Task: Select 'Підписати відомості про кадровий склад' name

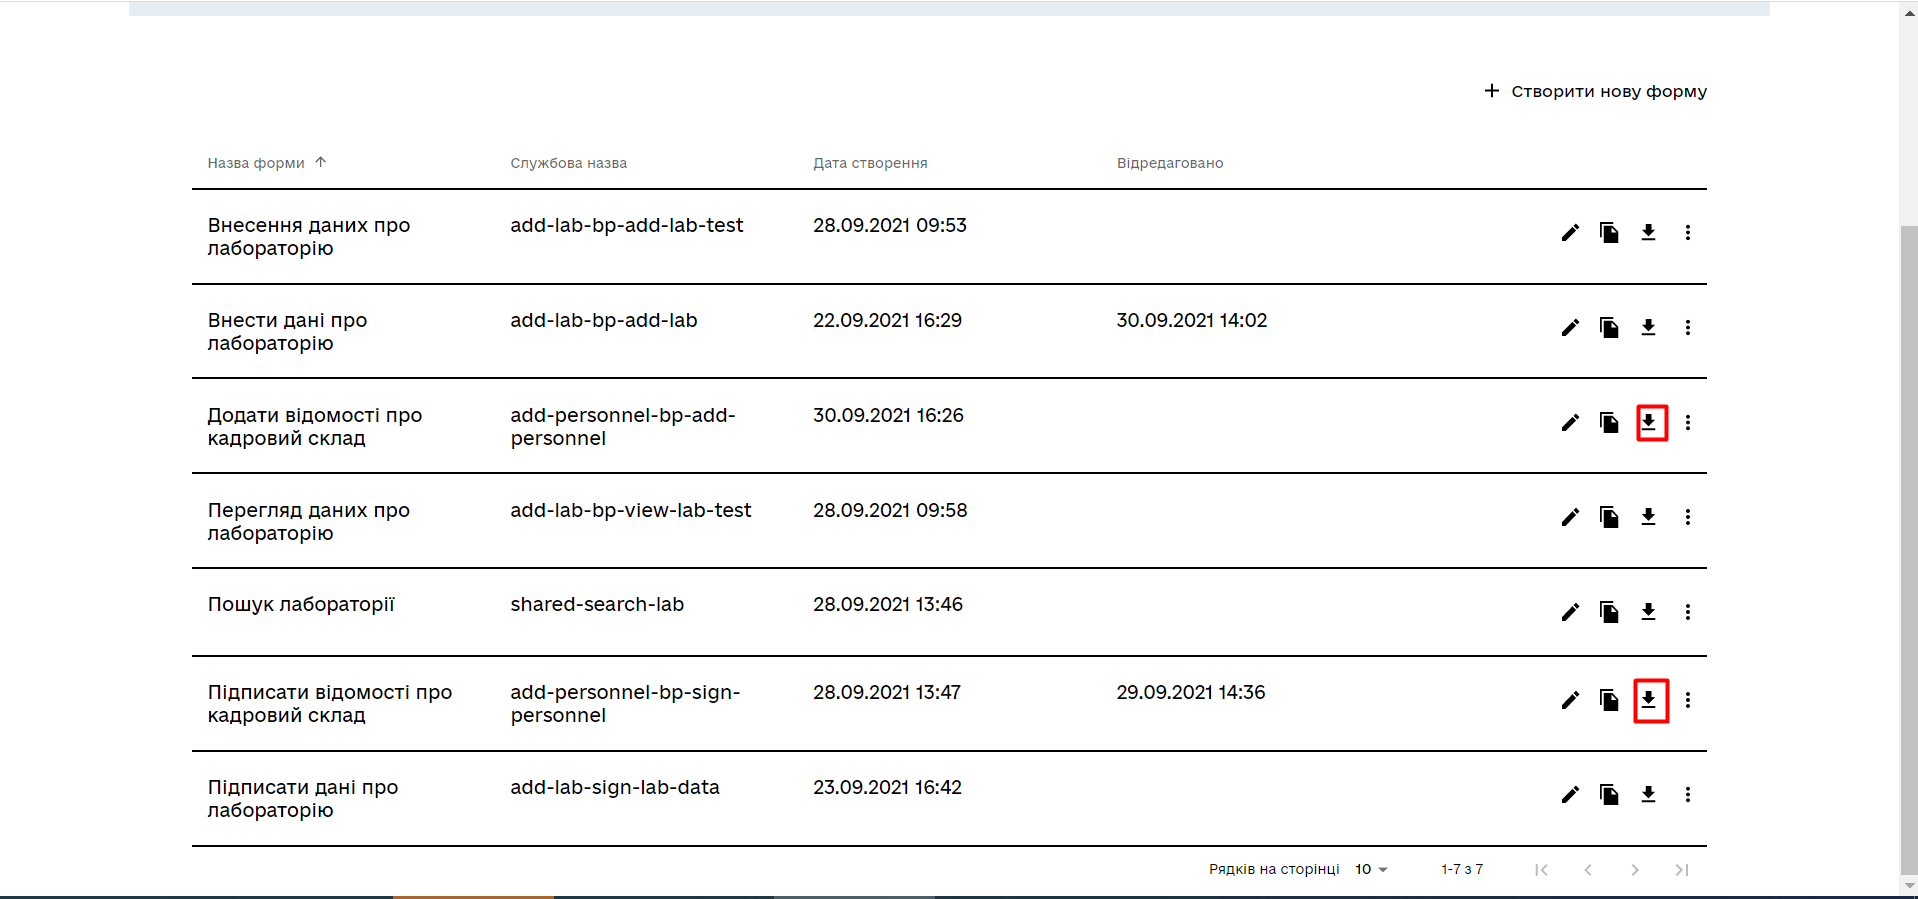Action: pos(330,704)
